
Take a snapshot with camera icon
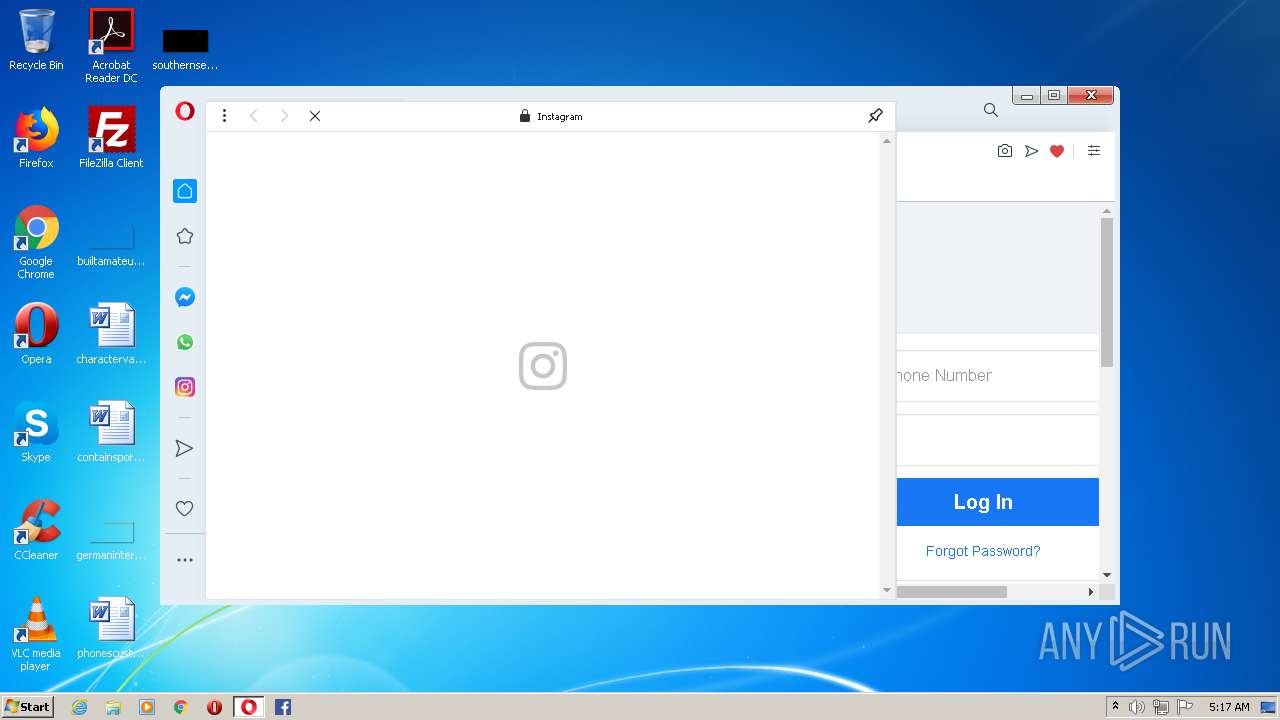pyautogui.click(x=1005, y=151)
